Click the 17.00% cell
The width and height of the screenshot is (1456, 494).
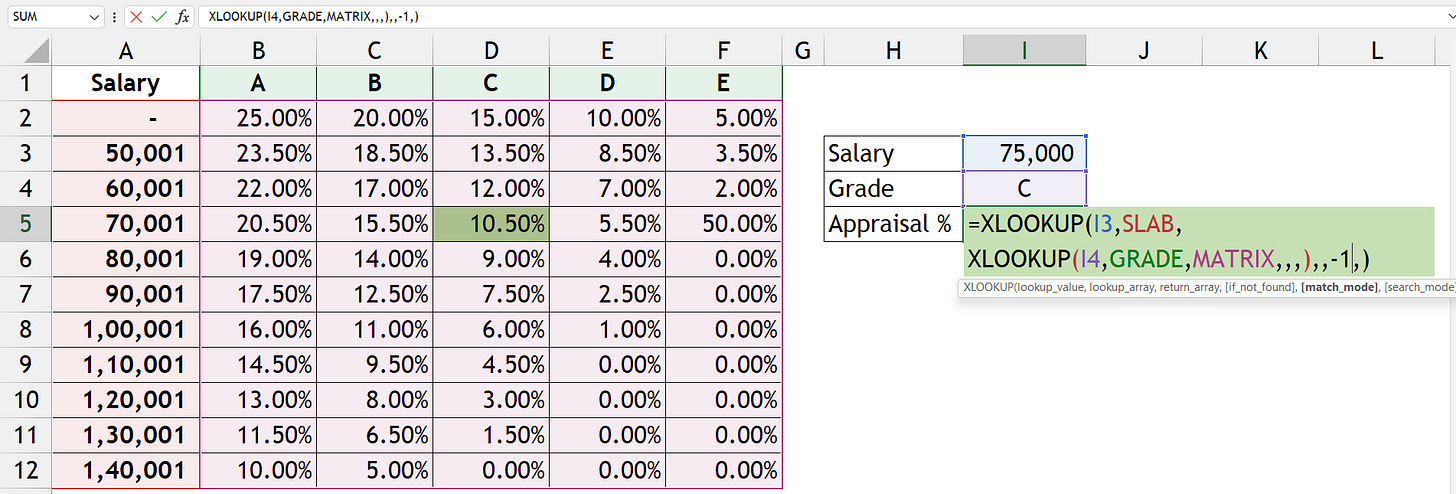374,188
